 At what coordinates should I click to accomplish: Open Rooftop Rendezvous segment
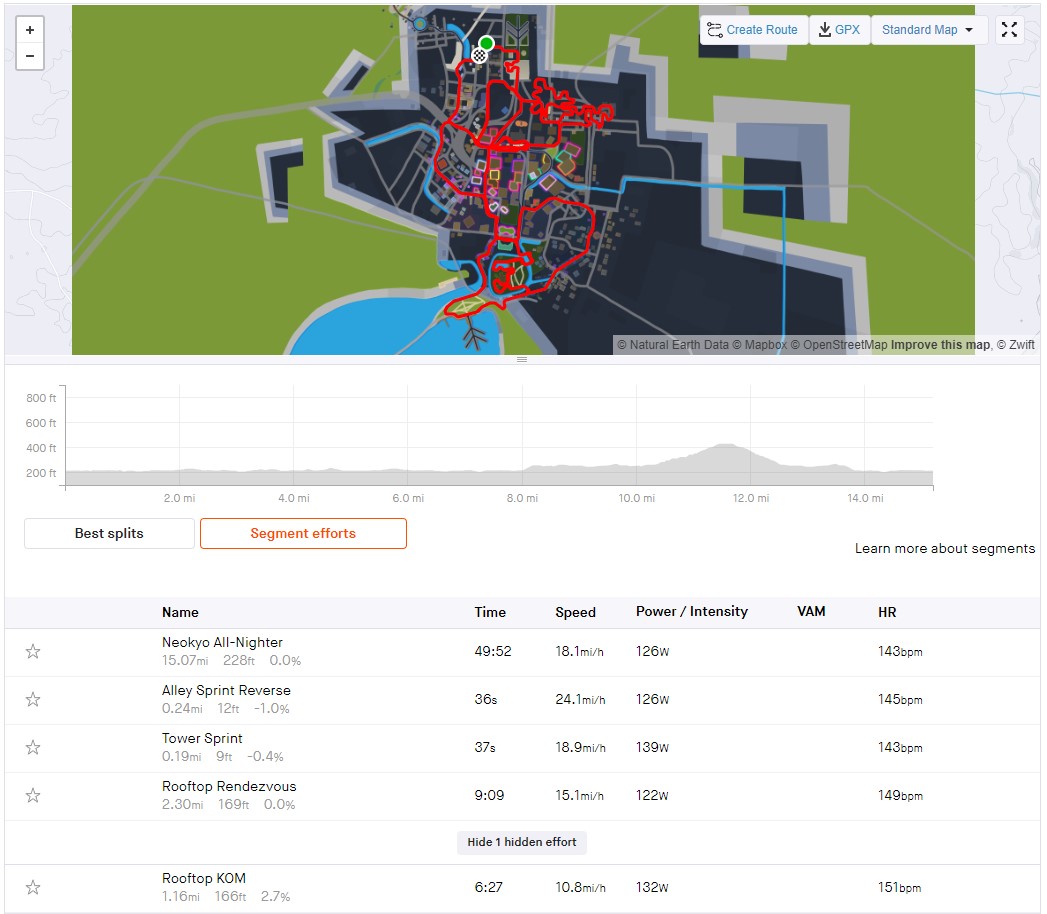(x=229, y=786)
